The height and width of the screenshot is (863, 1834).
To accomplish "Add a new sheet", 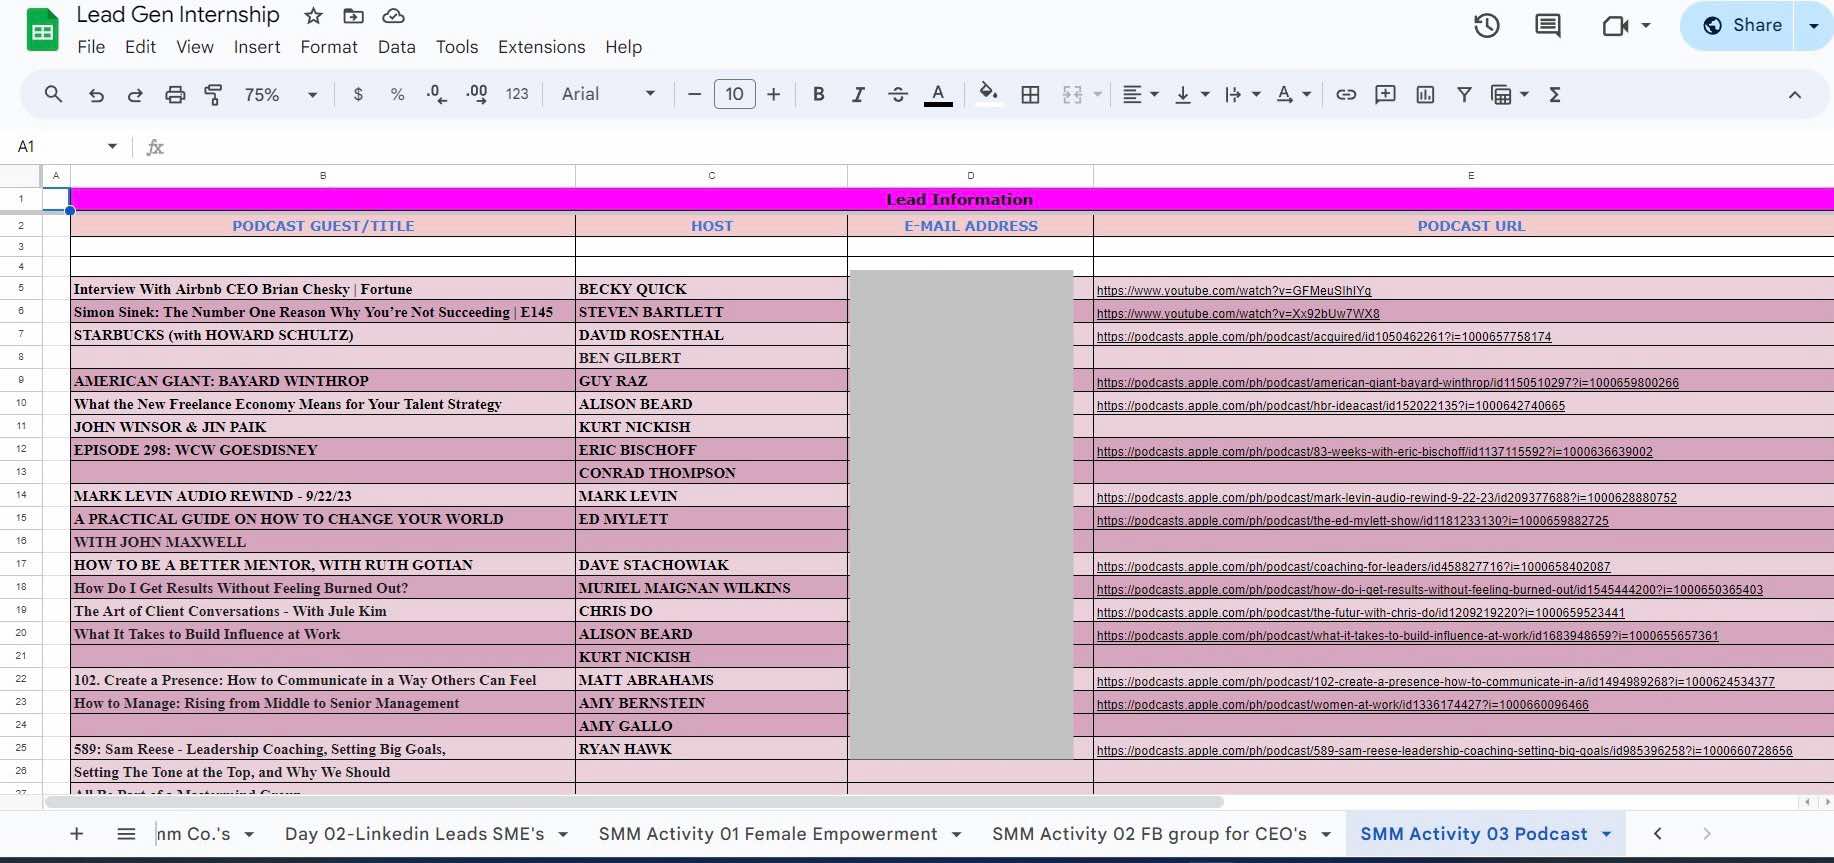I will tap(76, 834).
